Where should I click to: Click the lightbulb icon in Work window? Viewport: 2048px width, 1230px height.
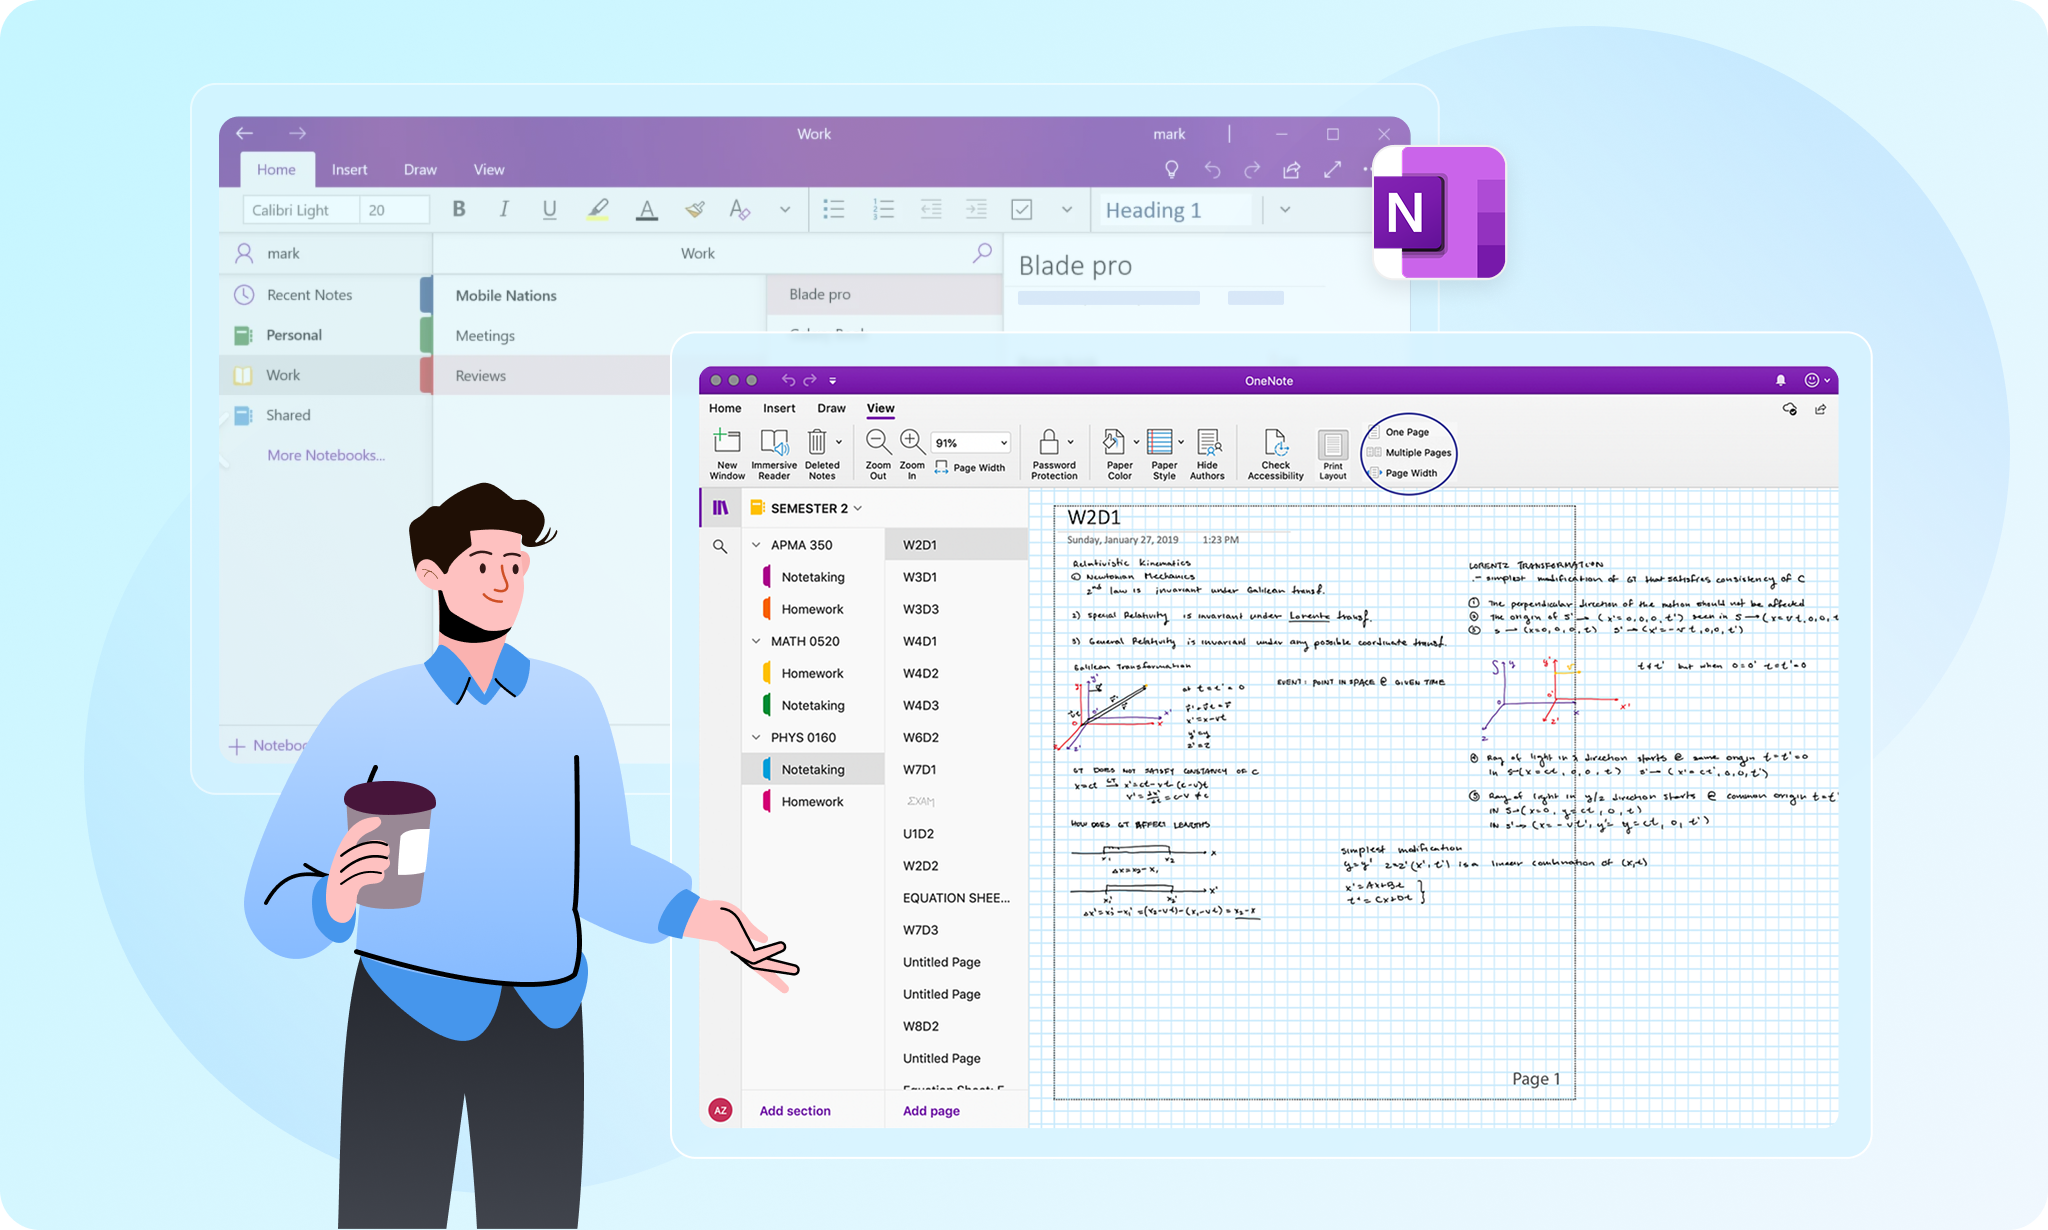pos(1172,170)
